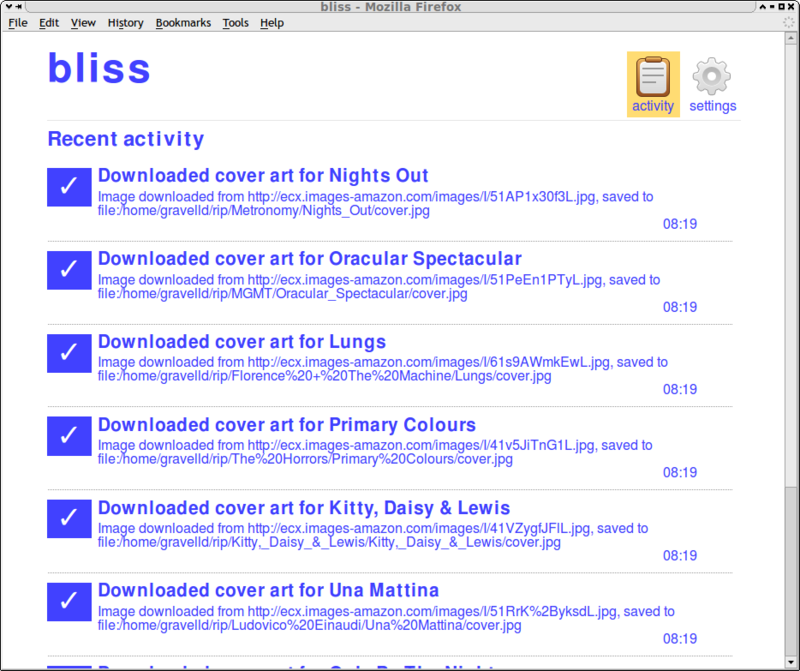Click 08:19 timestamp of Primary Colours

[x=680, y=473]
